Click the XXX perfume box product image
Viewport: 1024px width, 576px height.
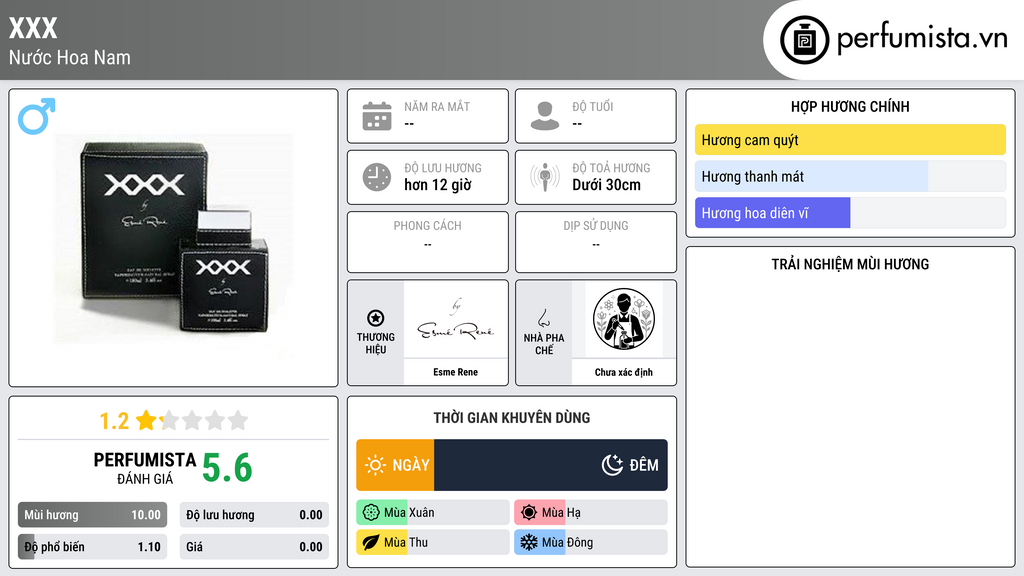174,238
